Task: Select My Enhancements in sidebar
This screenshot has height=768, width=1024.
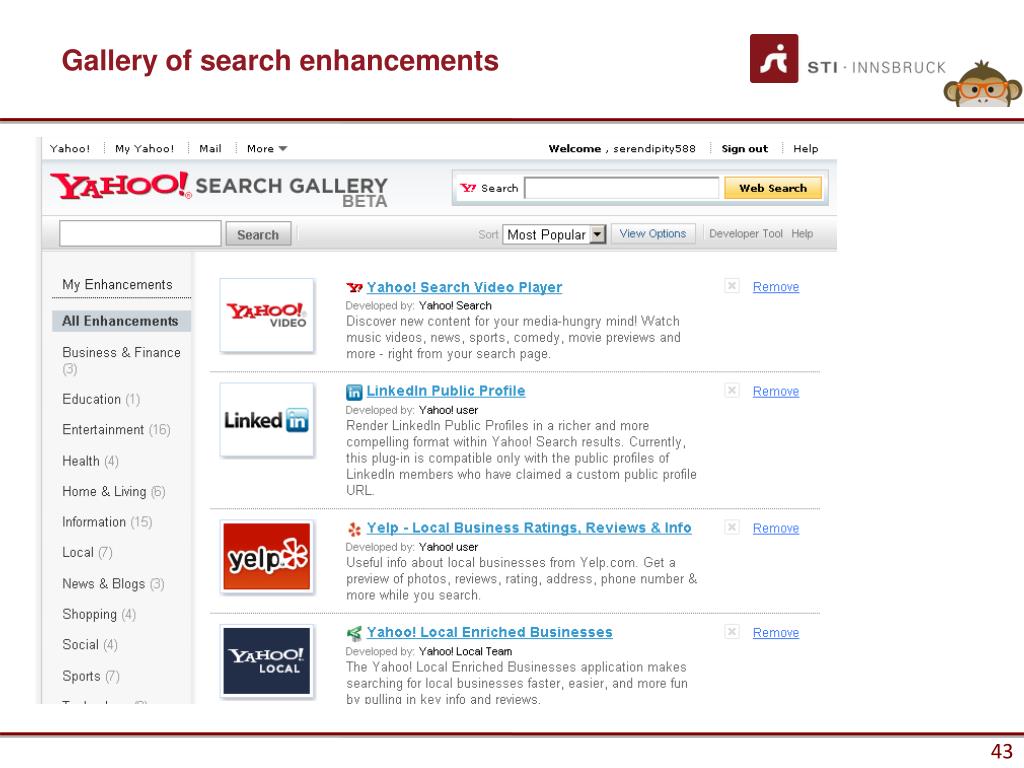Action: click(118, 285)
